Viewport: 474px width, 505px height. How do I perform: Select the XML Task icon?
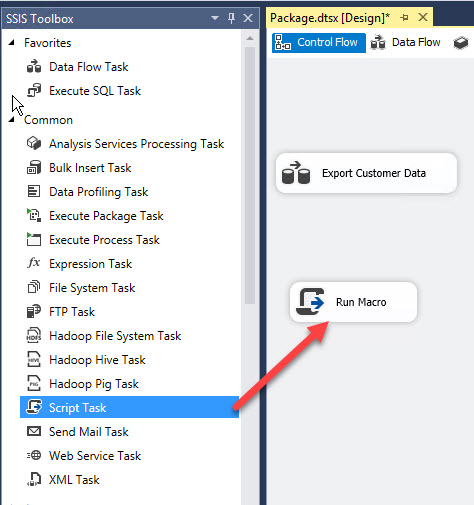pyautogui.click(x=34, y=480)
